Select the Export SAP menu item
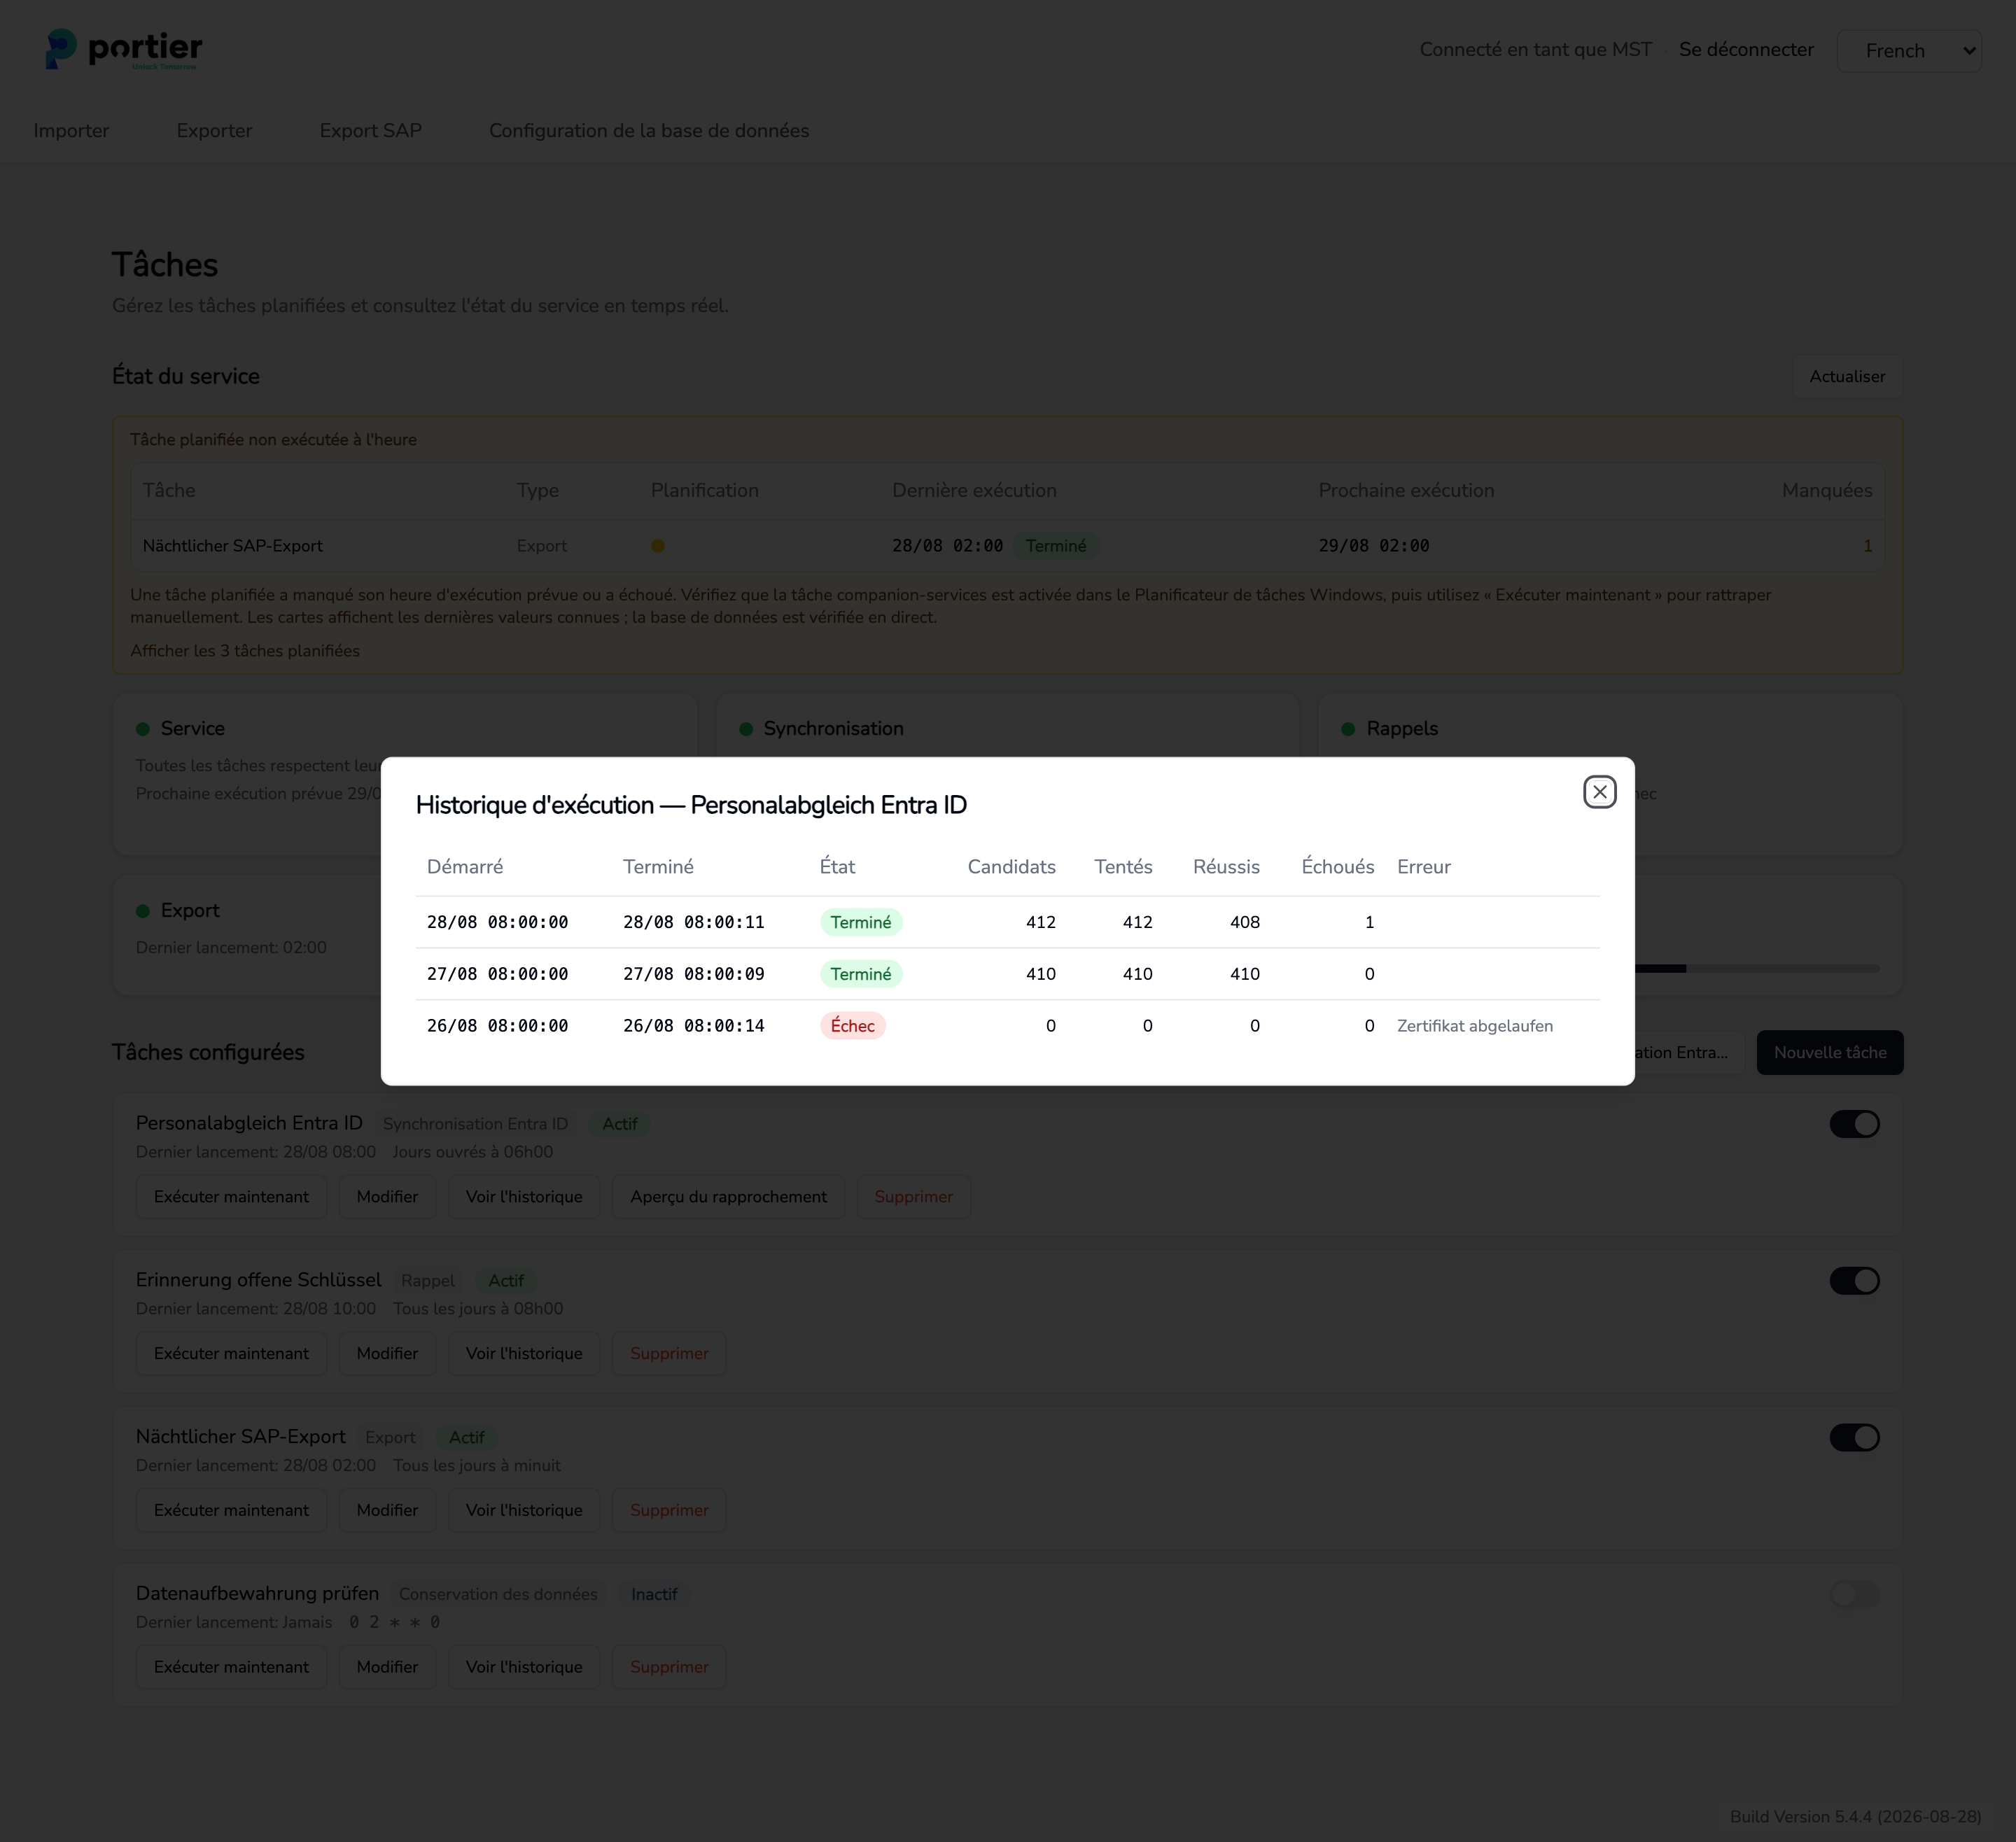The height and width of the screenshot is (1842, 2016). (x=370, y=131)
